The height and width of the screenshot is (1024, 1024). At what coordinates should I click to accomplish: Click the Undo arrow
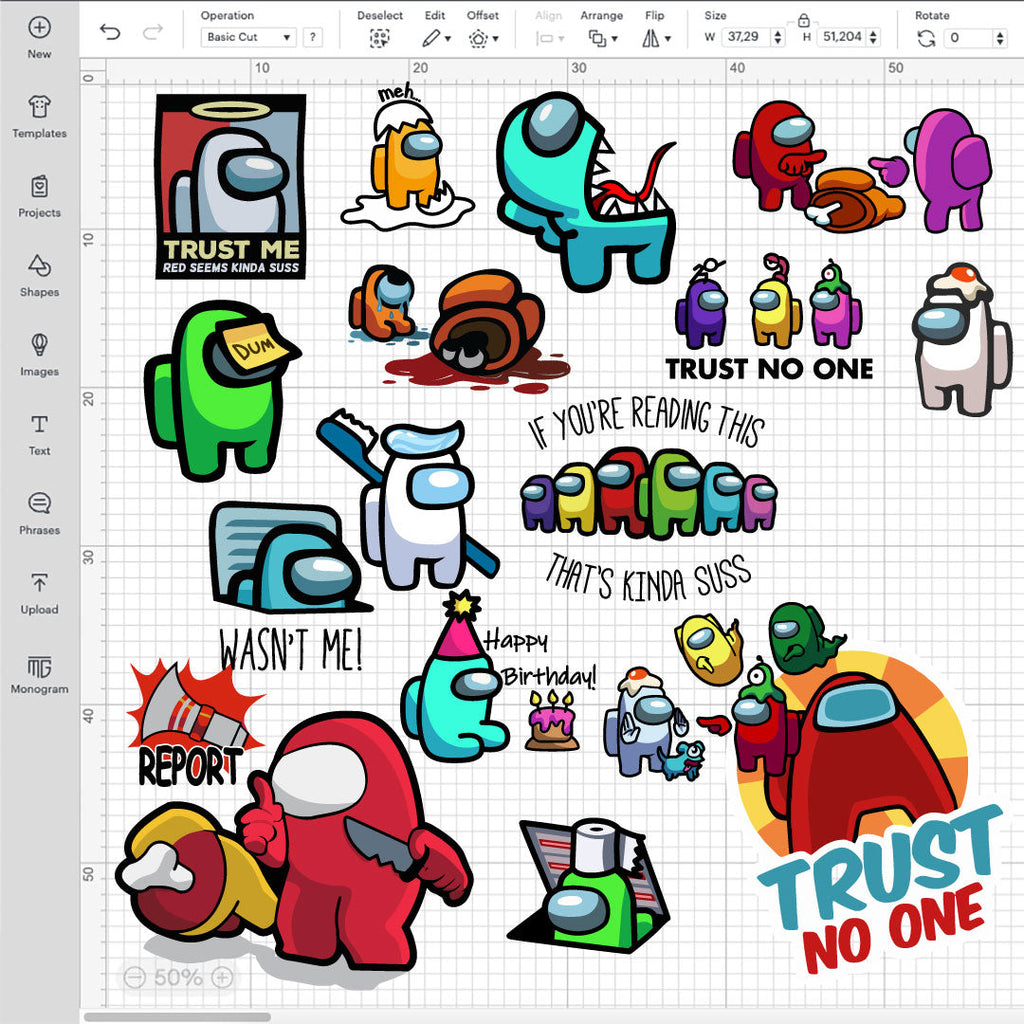pyautogui.click(x=110, y=33)
